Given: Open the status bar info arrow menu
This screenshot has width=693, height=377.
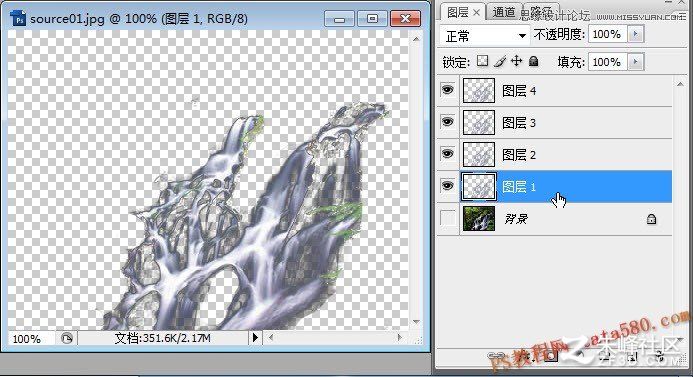Looking at the screenshot, I should [x=255, y=338].
